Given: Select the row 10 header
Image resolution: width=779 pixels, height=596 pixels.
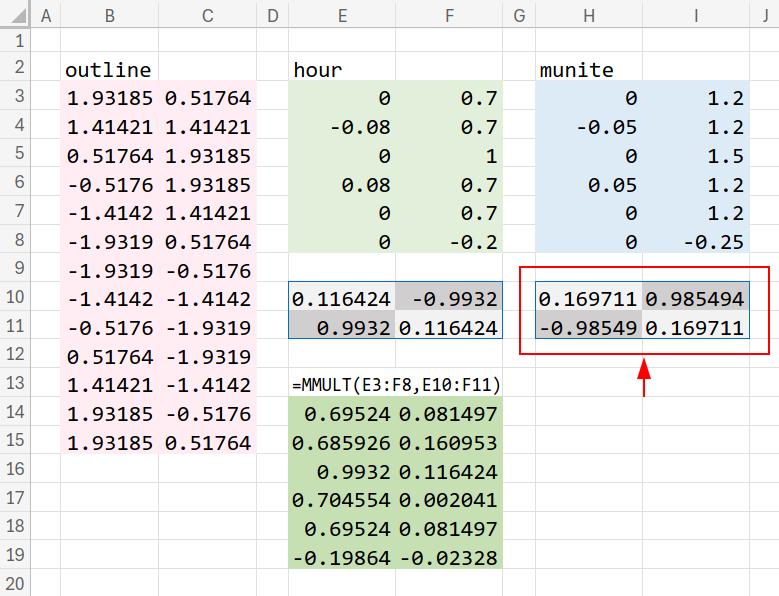Looking at the screenshot, I should pos(15,298).
